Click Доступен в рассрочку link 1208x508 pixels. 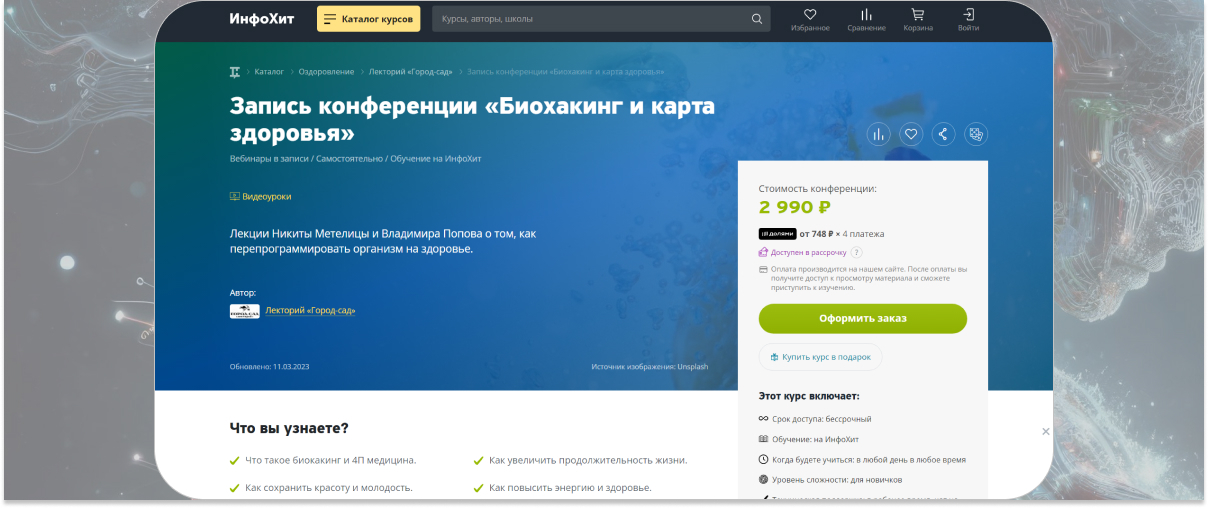point(808,253)
